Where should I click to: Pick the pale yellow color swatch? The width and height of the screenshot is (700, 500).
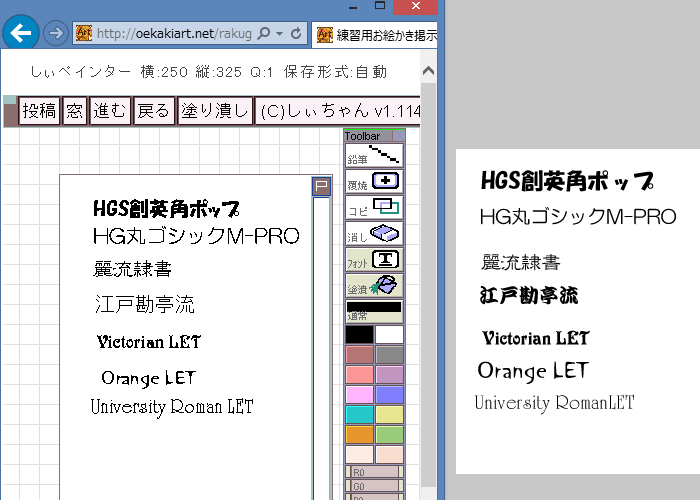point(389,414)
